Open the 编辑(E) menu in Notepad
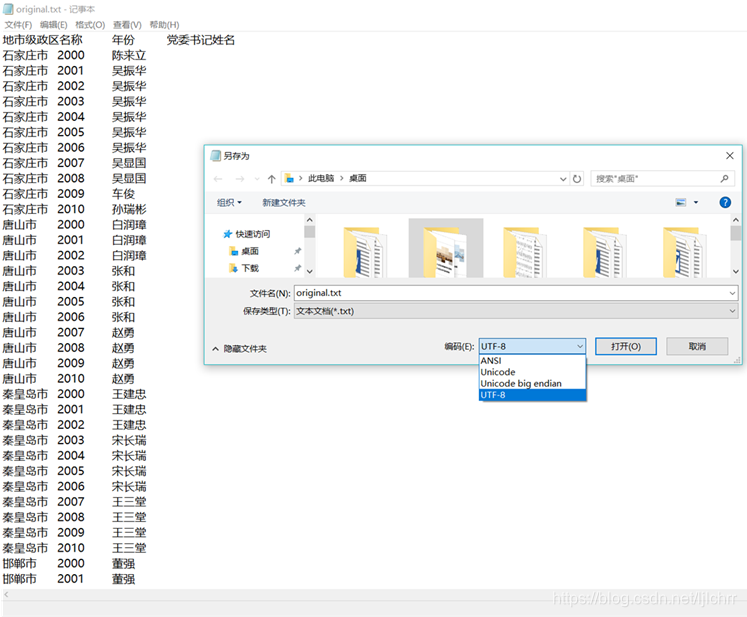The width and height of the screenshot is (747, 617). (53, 25)
